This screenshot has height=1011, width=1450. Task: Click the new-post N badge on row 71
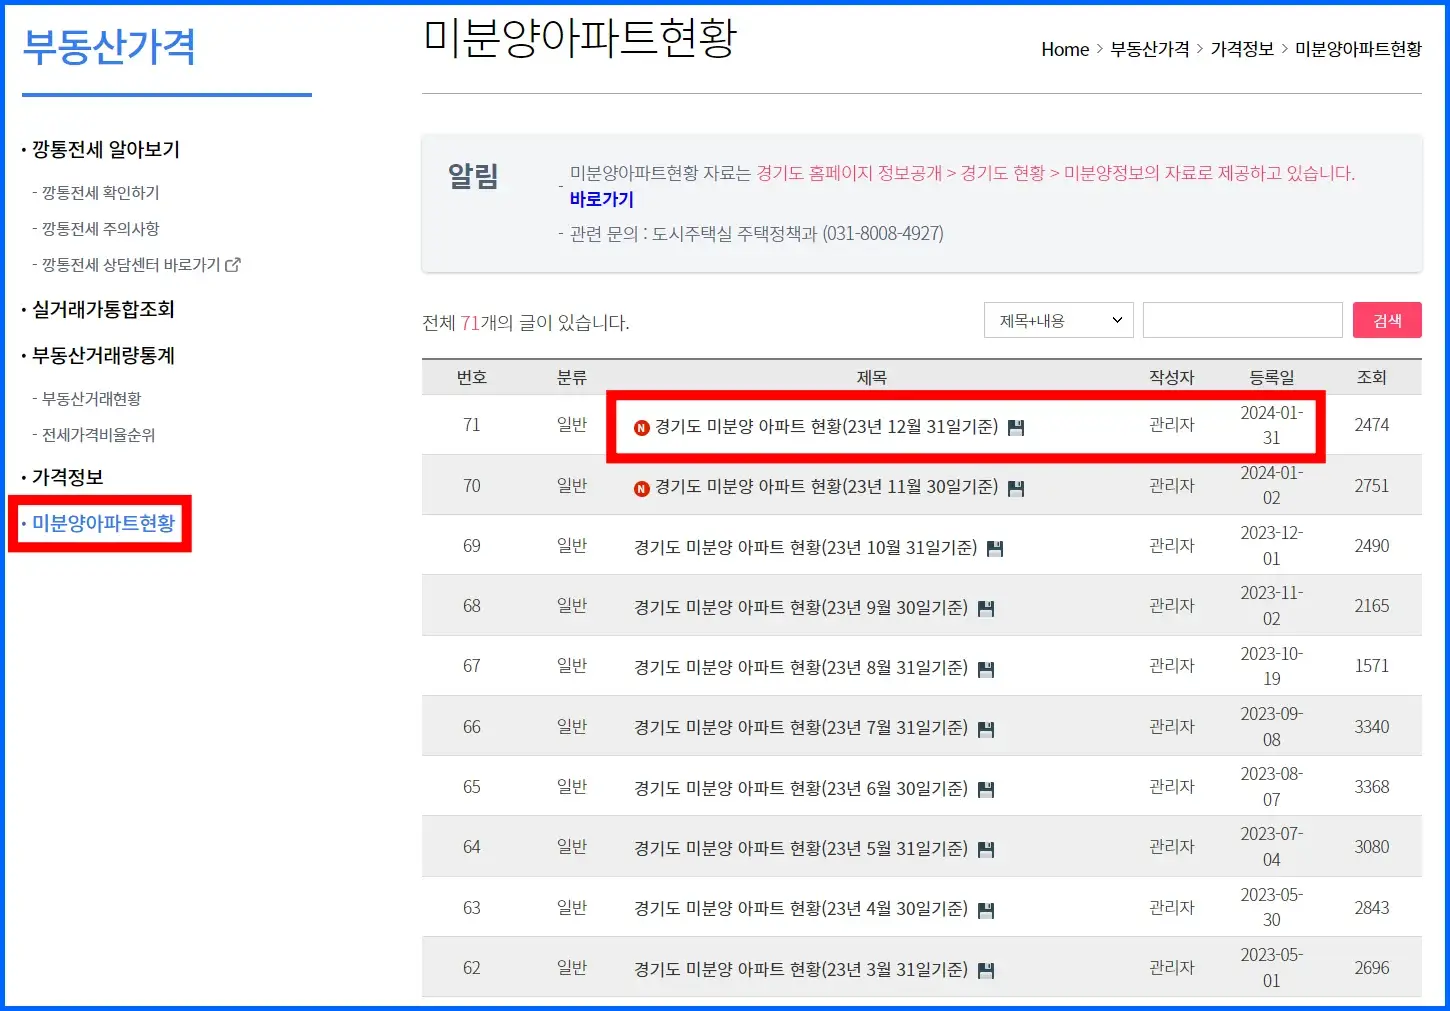pyautogui.click(x=642, y=428)
